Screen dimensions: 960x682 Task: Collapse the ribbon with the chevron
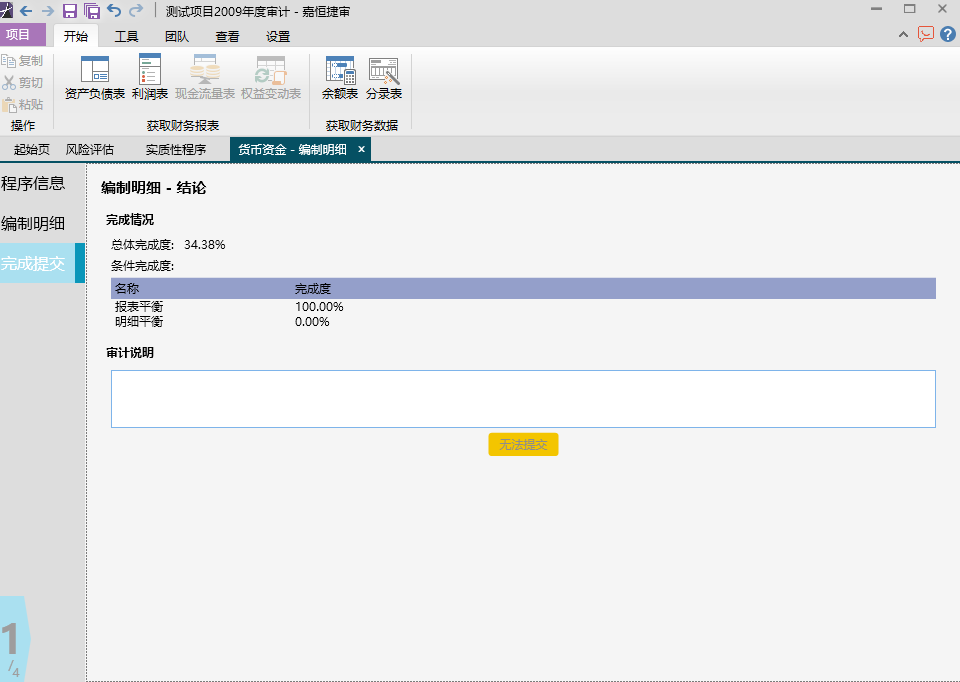click(903, 35)
